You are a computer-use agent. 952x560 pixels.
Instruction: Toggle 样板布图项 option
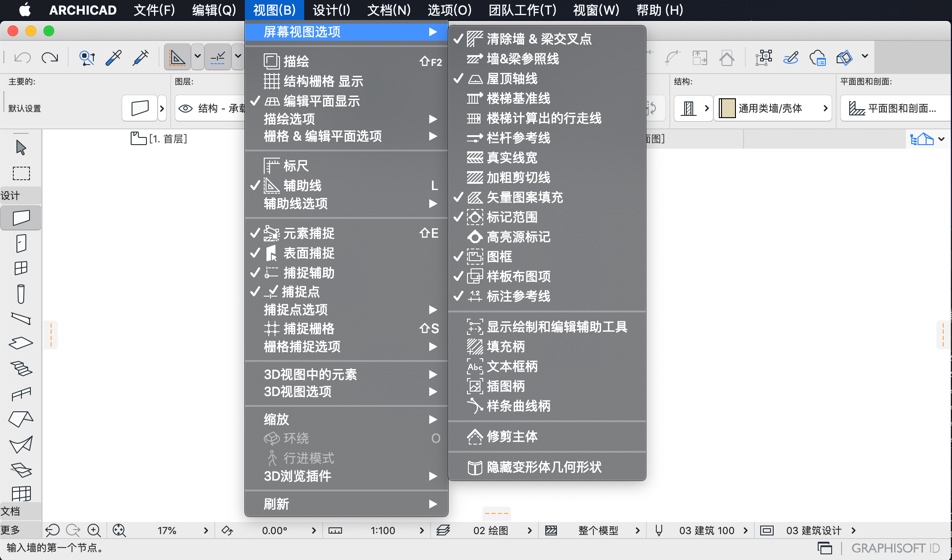(547, 276)
